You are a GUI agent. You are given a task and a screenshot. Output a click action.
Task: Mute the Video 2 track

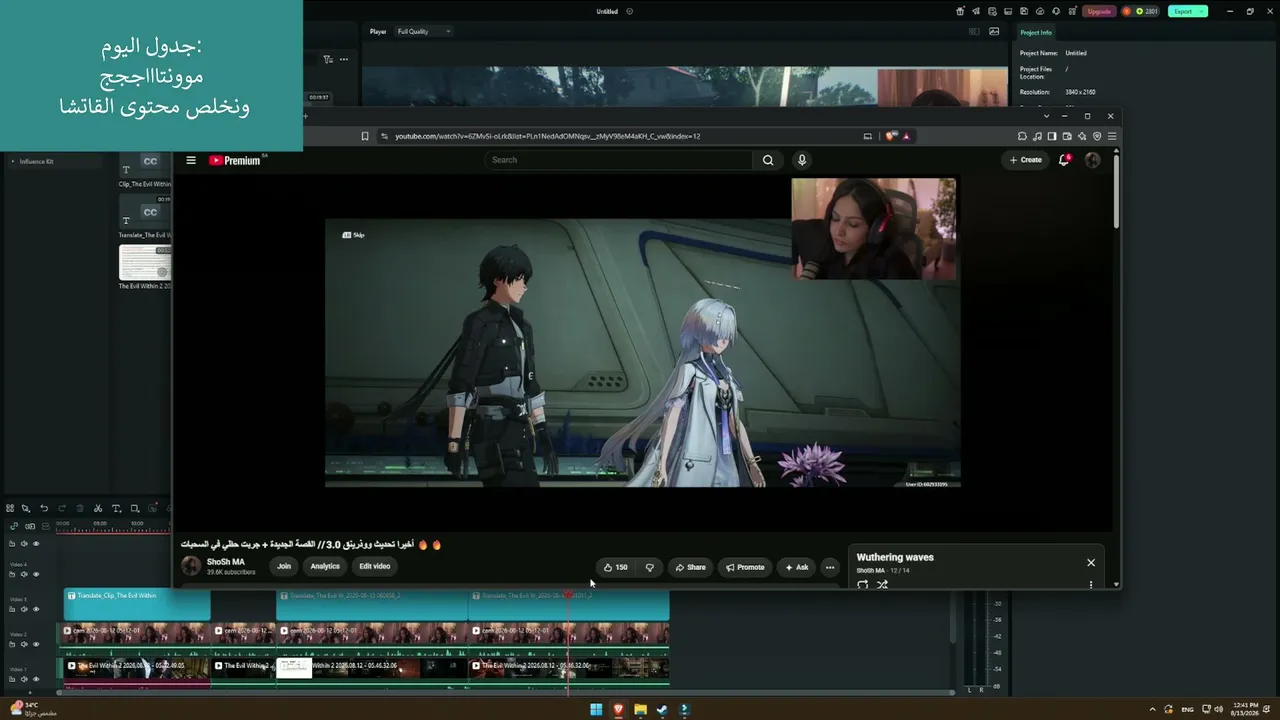24,644
